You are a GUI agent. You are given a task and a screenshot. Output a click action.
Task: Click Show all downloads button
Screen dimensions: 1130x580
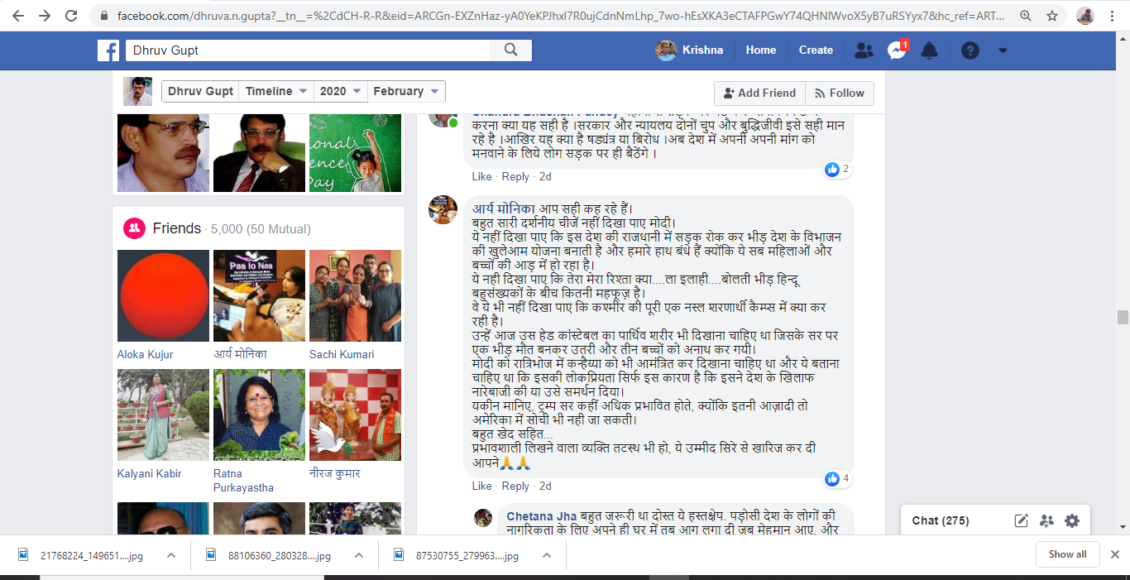1067,554
